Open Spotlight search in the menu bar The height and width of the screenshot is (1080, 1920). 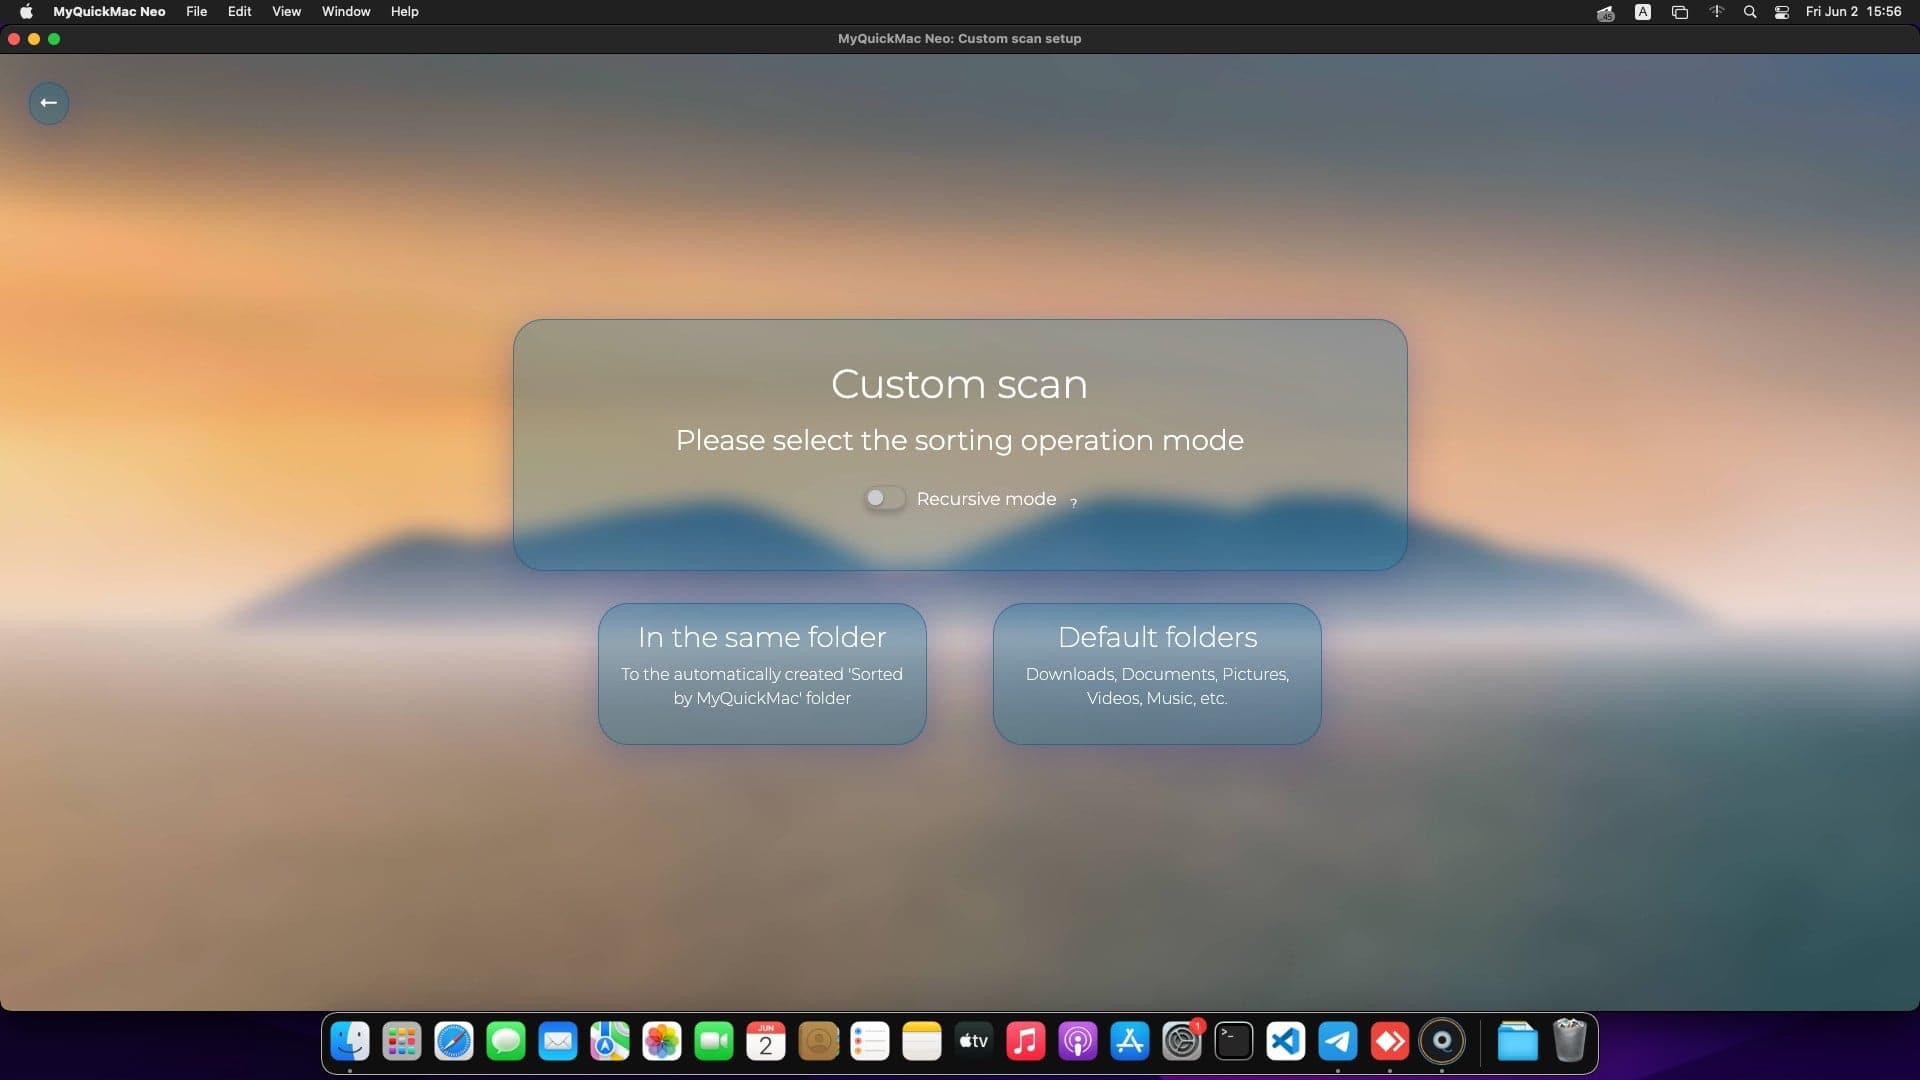click(1750, 12)
